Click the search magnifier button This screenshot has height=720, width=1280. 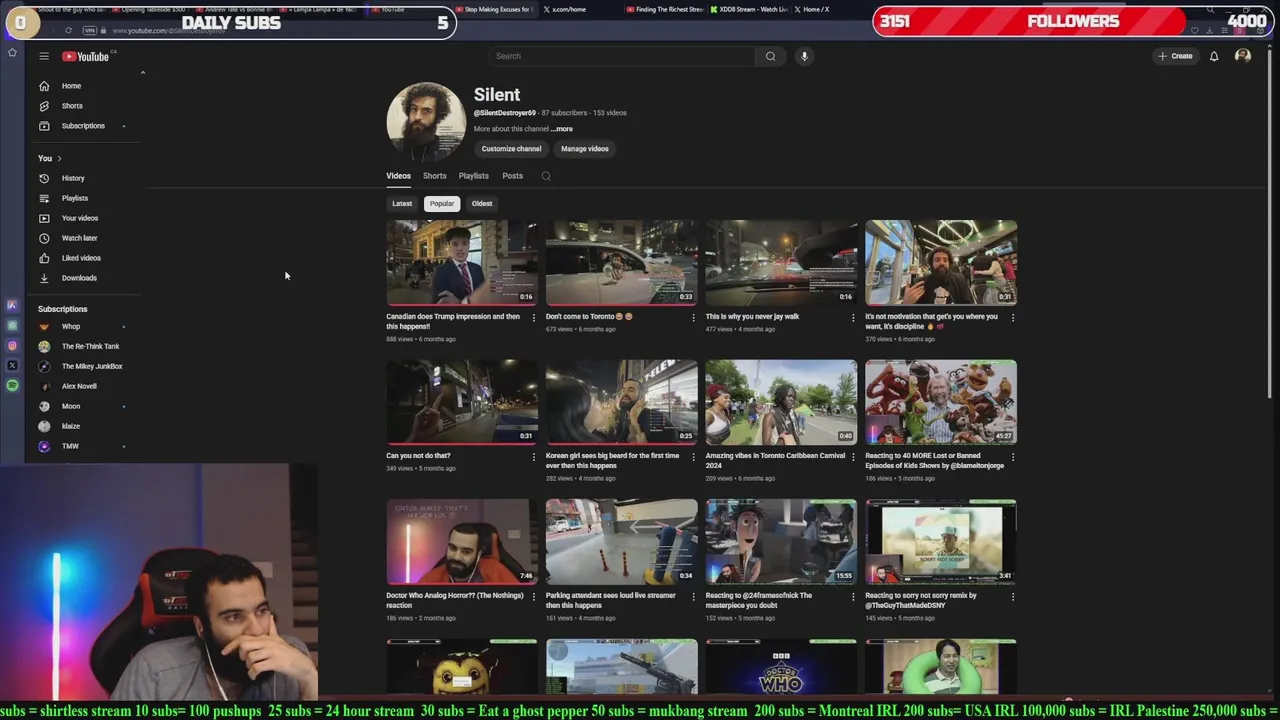770,56
